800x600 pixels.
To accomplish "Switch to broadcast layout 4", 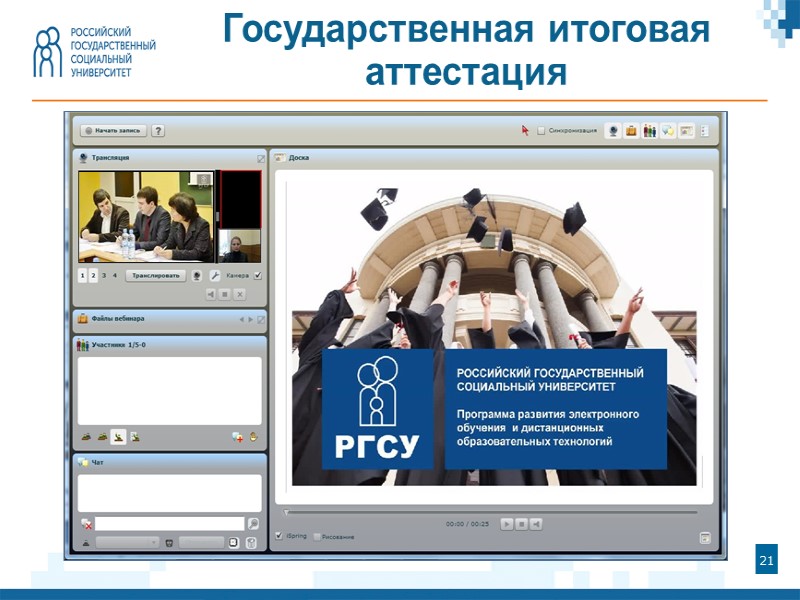I will pyautogui.click(x=115, y=276).
